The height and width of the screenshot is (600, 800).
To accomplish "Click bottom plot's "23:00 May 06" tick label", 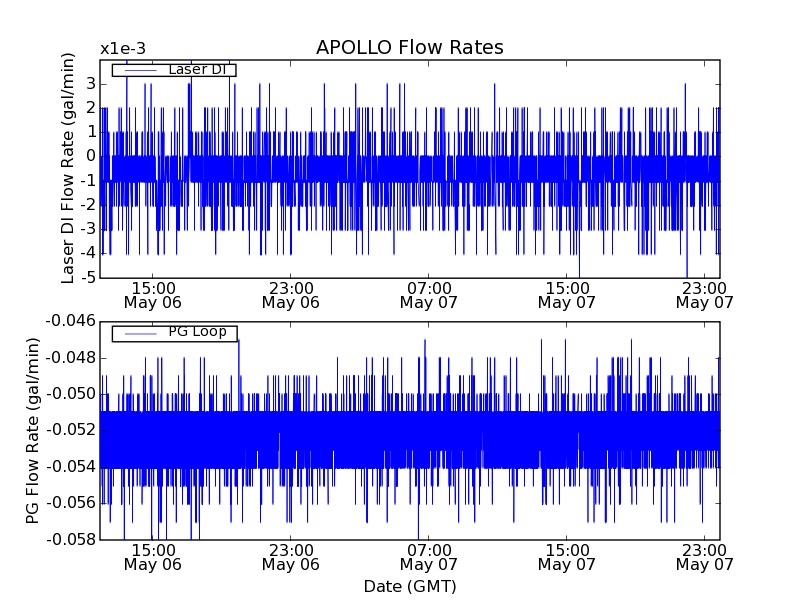I will (290, 557).
